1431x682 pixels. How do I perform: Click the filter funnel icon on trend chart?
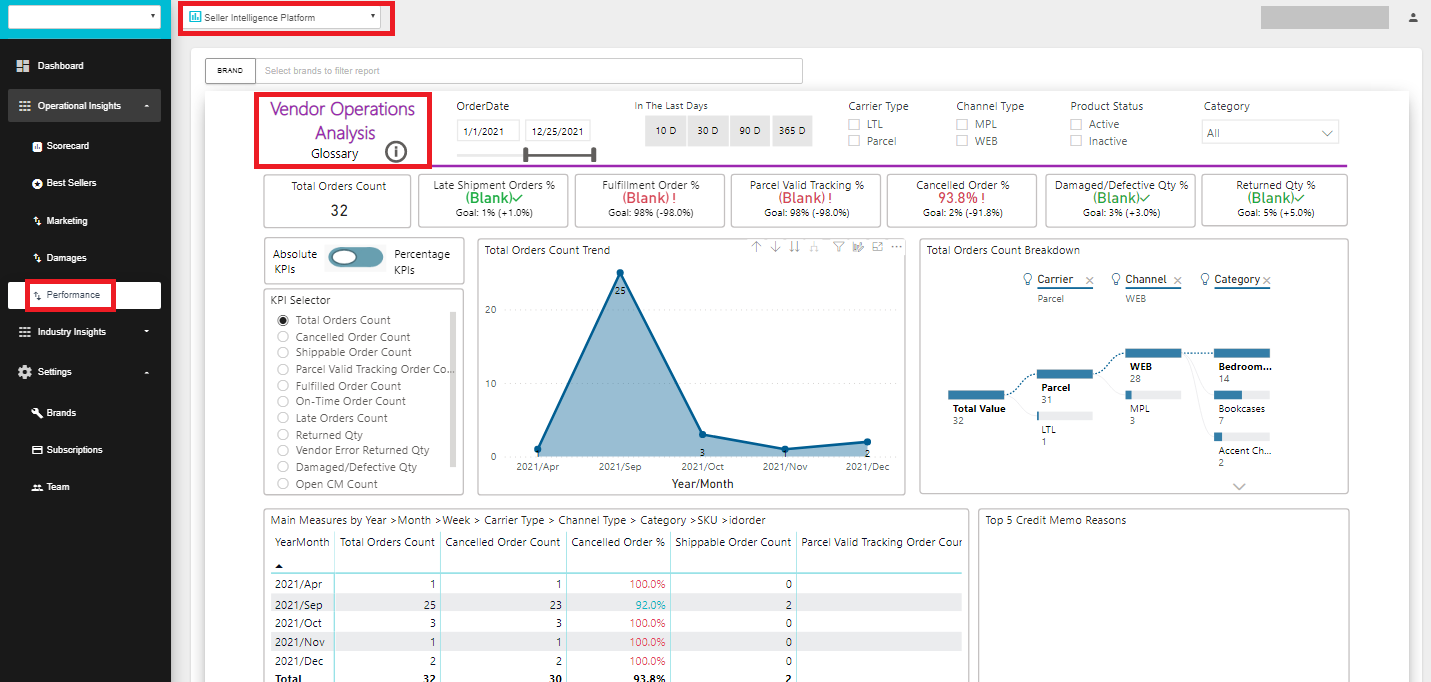point(839,247)
